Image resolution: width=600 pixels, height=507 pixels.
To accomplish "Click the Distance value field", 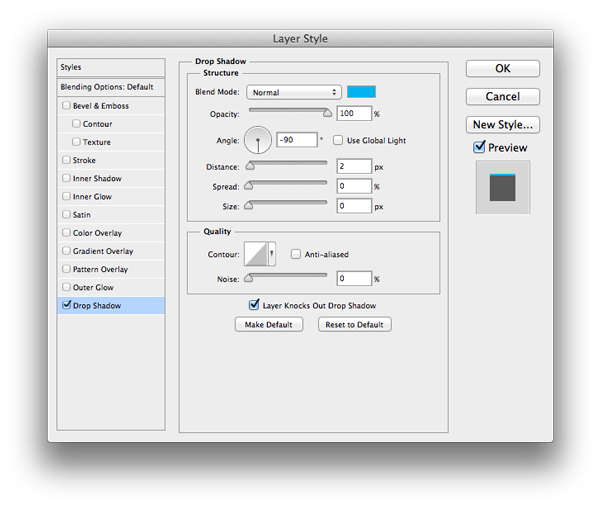I will pyautogui.click(x=354, y=166).
